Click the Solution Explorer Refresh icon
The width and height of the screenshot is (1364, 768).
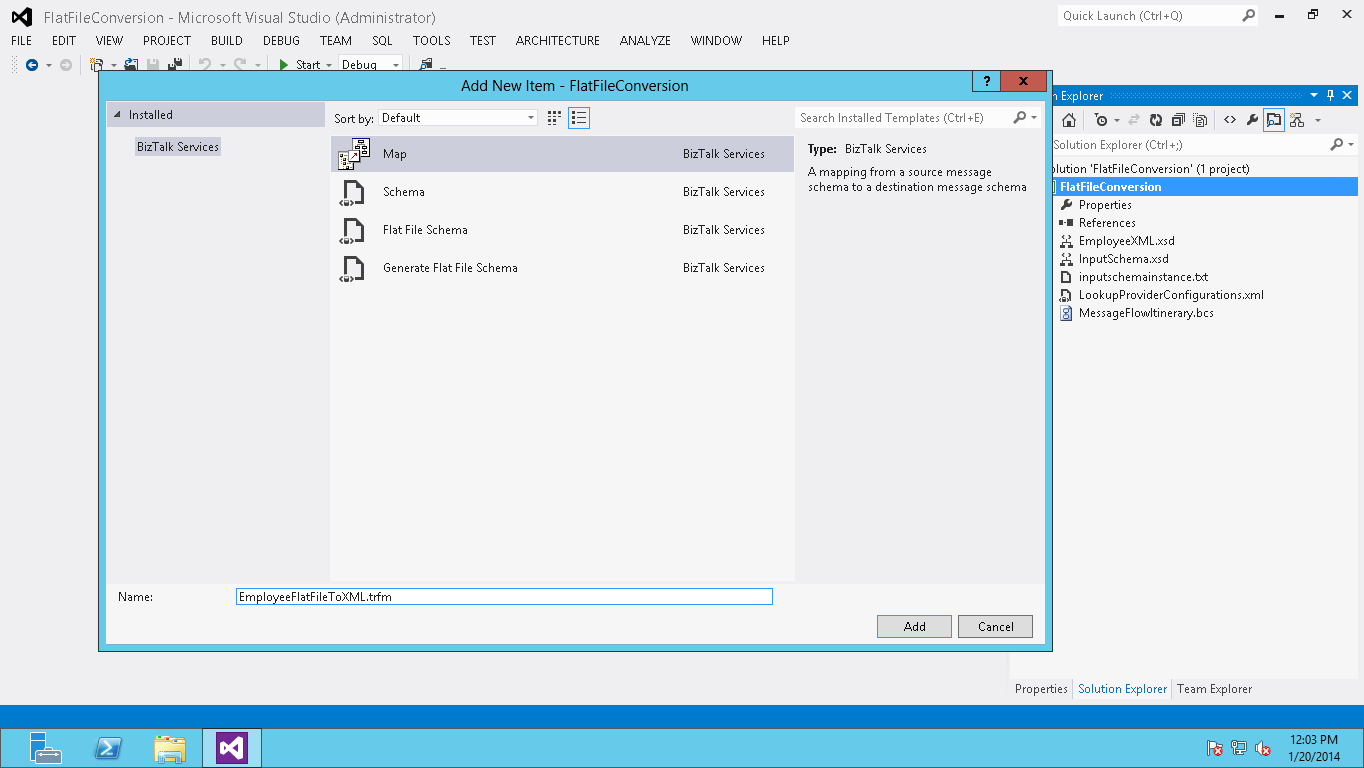(x=1155, y=120)
